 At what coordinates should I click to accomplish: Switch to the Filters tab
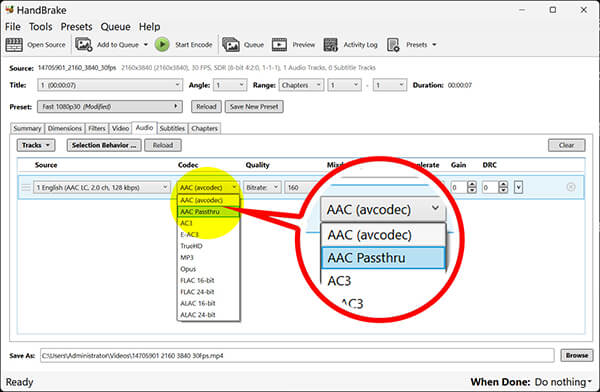click(97, 128)
